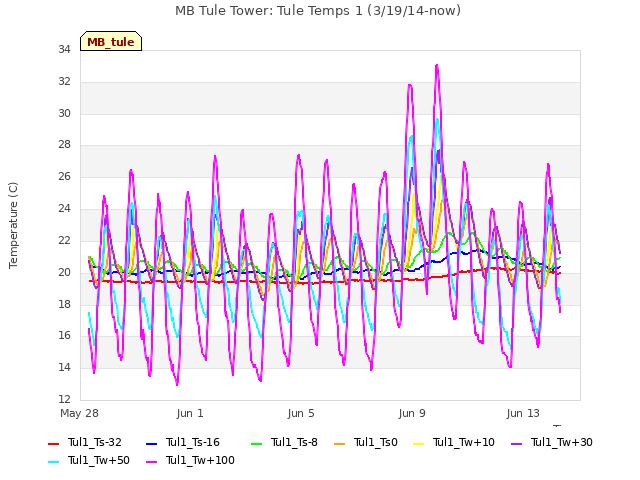Click the 22 y-axis tick label
The width and height of the screenshot is (640, 480).
click(64, 240)
